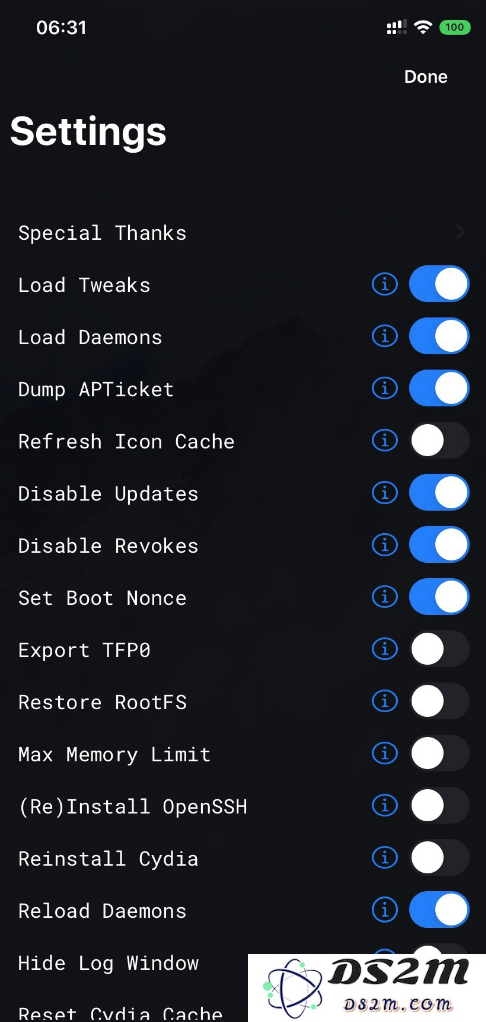
Task: Open info for Restore RootFS
Action: pos(384,701)
